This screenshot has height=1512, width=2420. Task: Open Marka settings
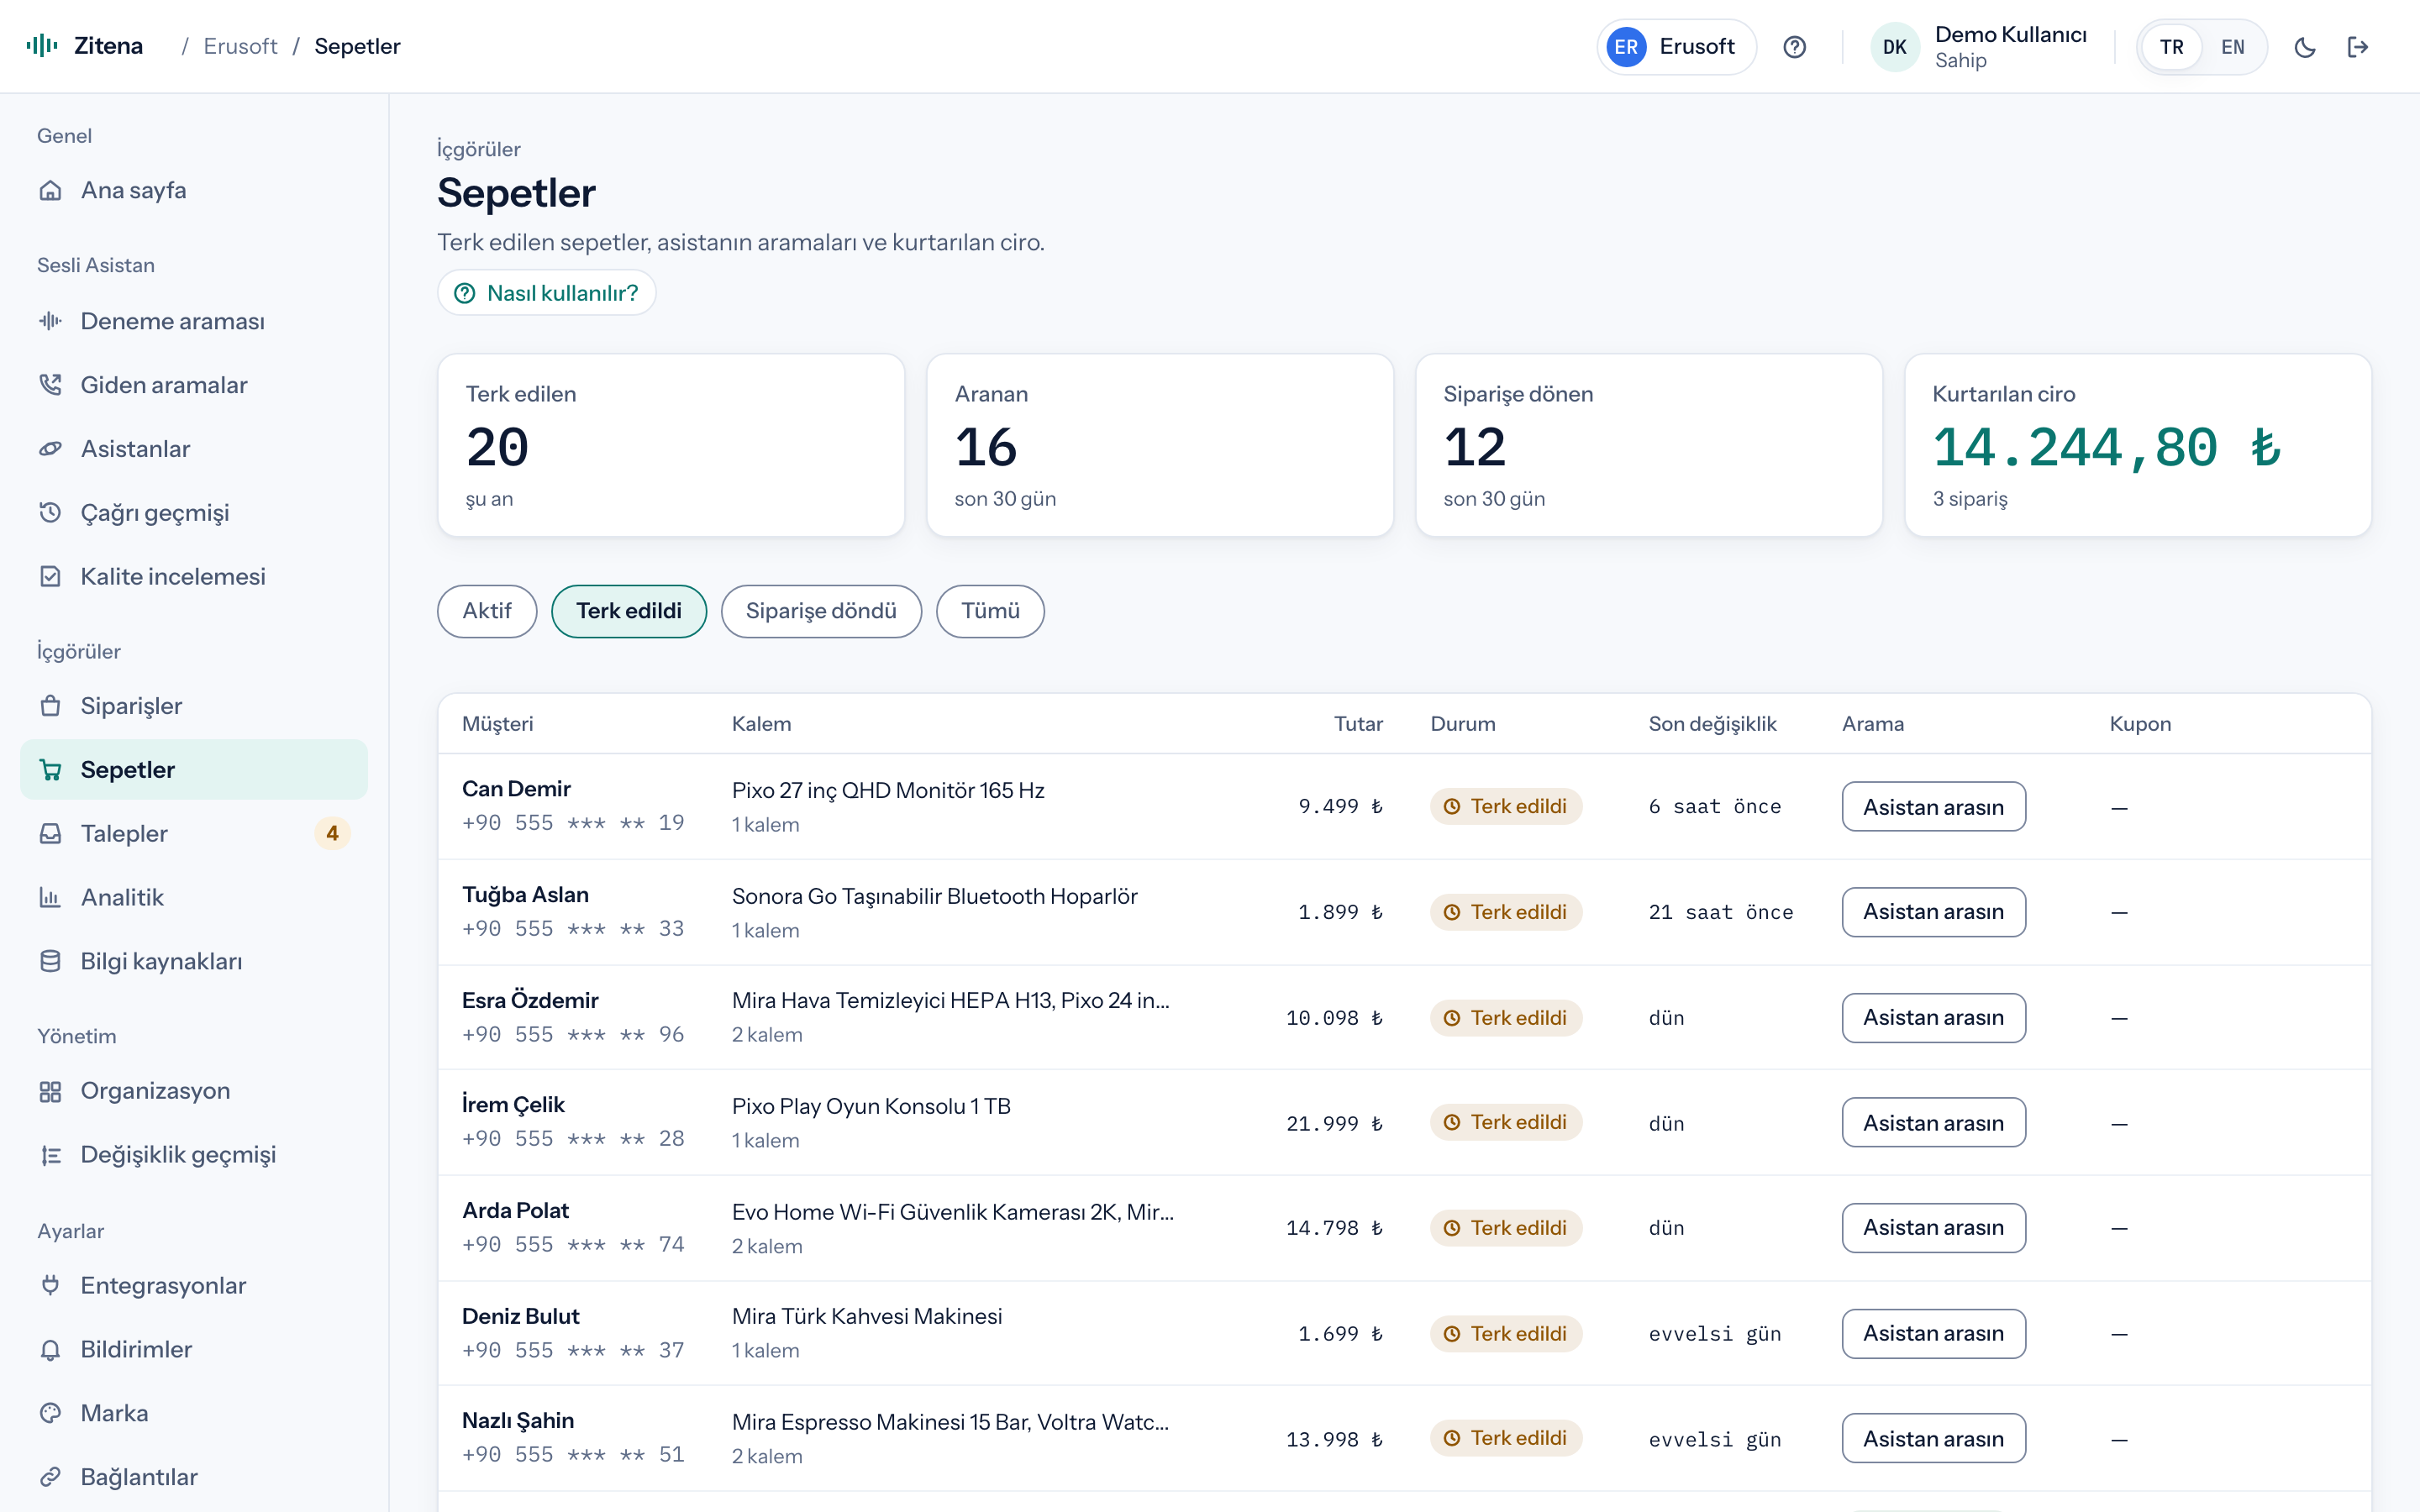[x=193, y=1414]
